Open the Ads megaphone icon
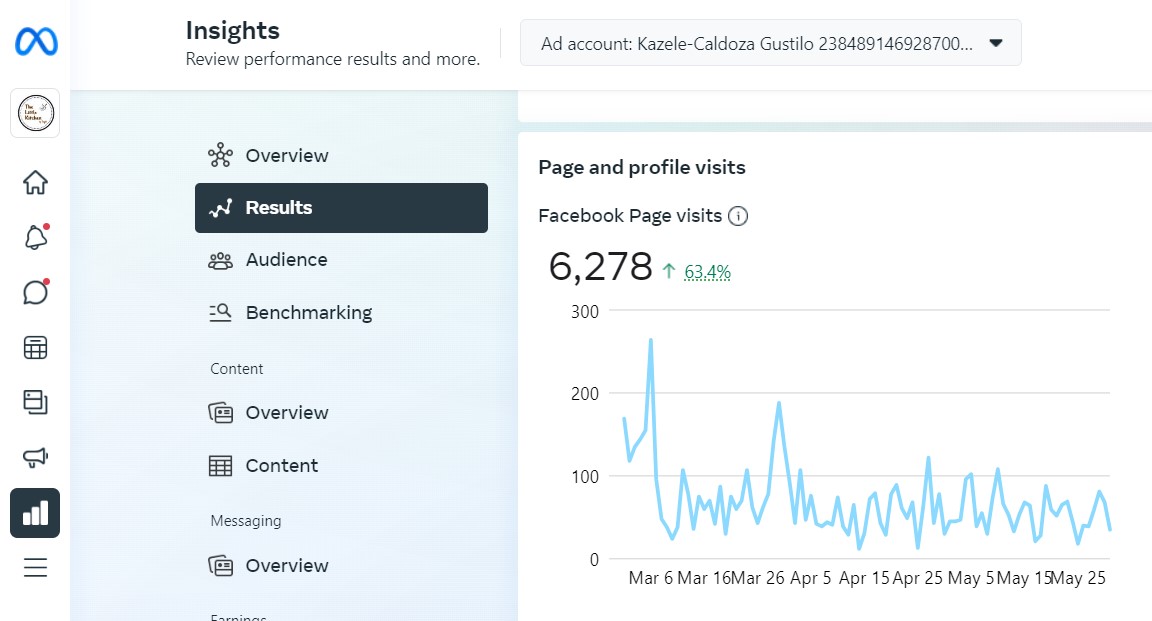 (35, 457)
